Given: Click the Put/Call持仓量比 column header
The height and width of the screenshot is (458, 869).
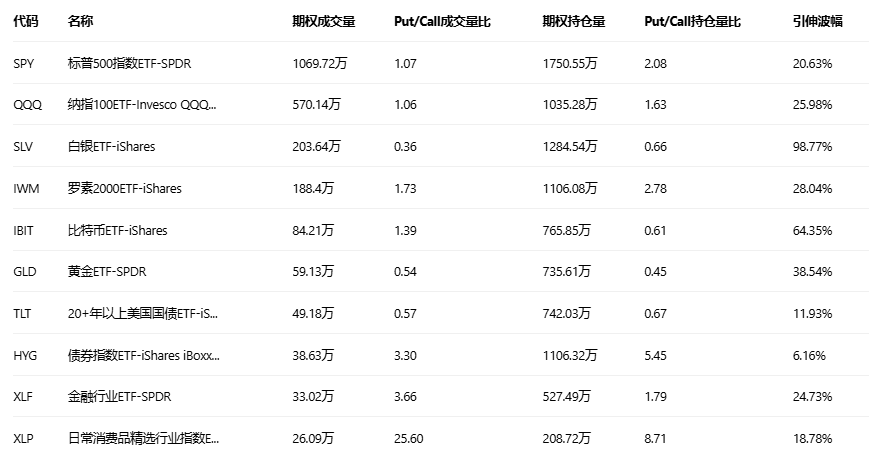Looking at the screenshot, I should (693, 21).
